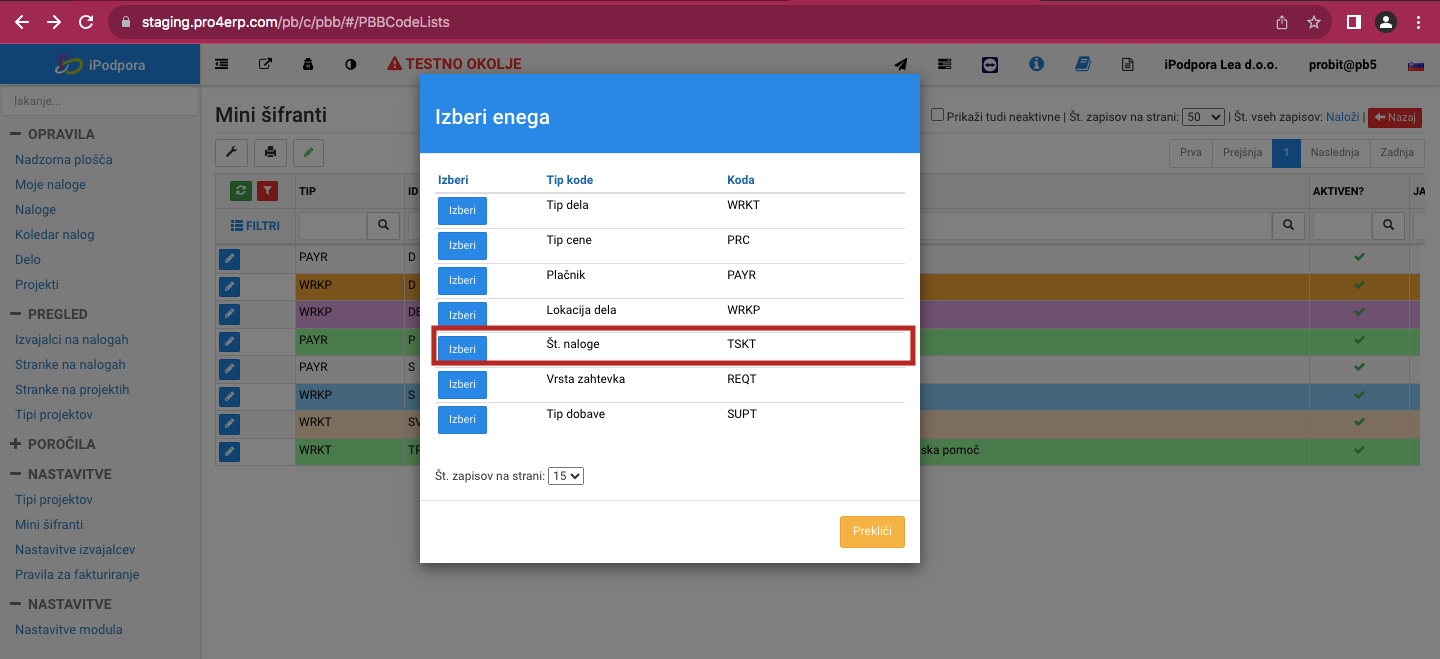Open Koledar nalog in sidebar
The width and height of the screenshot is (1440, 659).
pyautogui.click(x=55, y=235)
